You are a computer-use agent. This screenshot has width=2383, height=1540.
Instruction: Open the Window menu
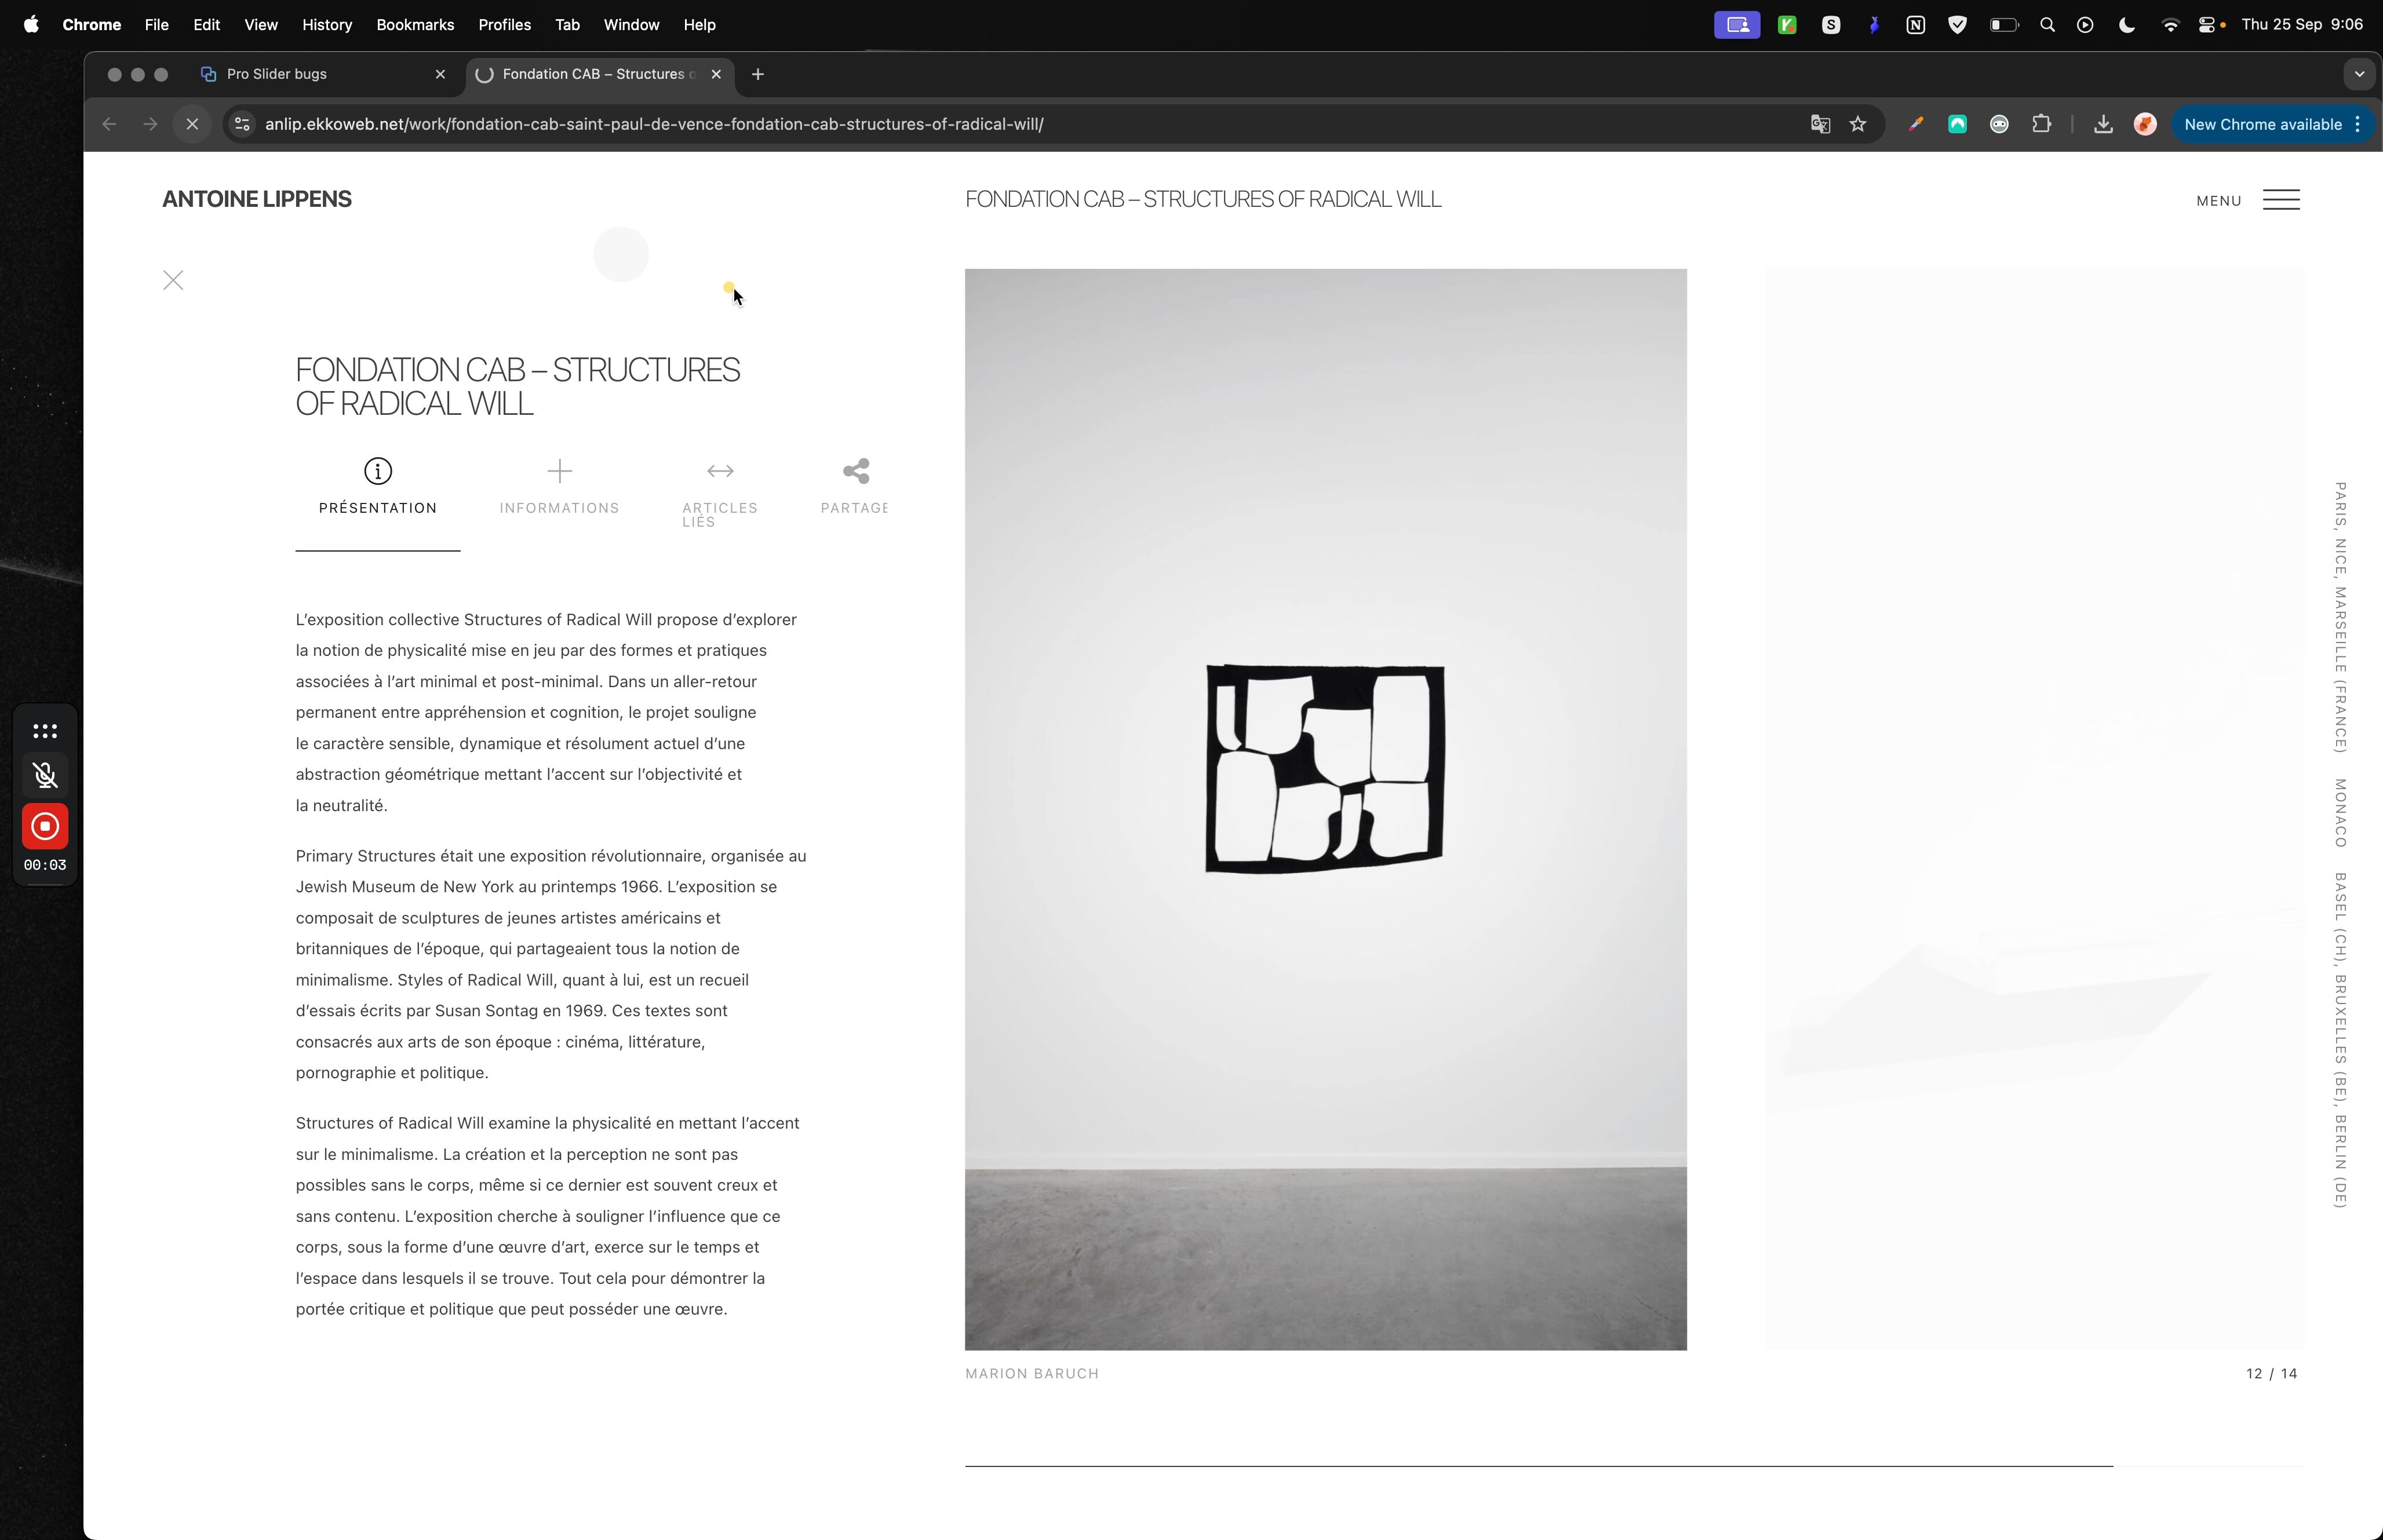pos(631,25)
